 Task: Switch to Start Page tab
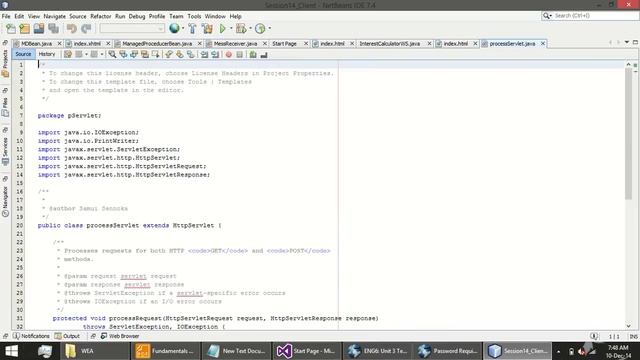[x=284, y=44]
